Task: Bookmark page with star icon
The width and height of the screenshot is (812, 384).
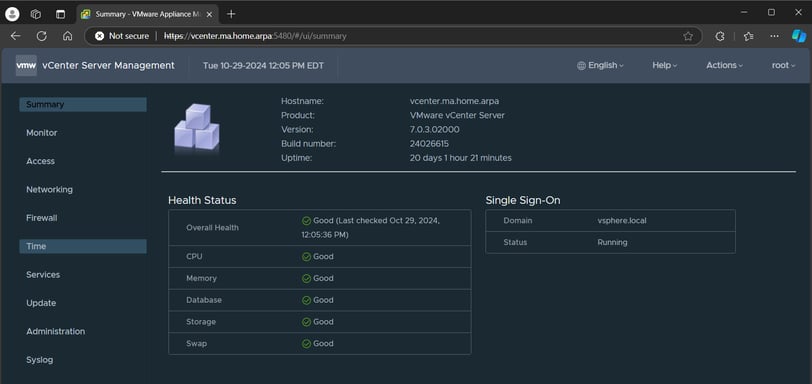Action: (x=688, y=36)
